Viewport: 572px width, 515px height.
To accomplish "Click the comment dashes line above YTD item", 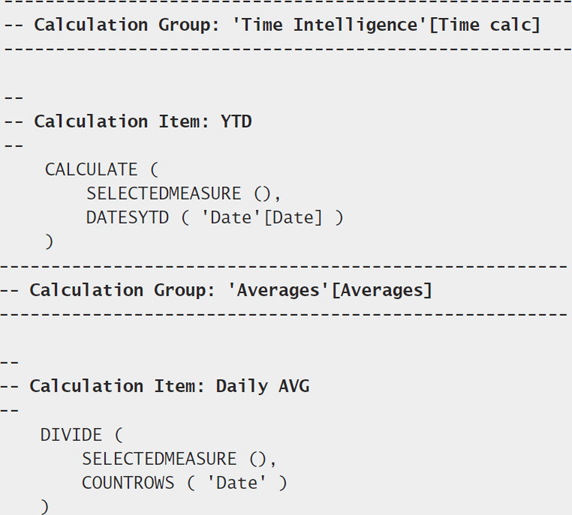I will [x=14, y=98].
